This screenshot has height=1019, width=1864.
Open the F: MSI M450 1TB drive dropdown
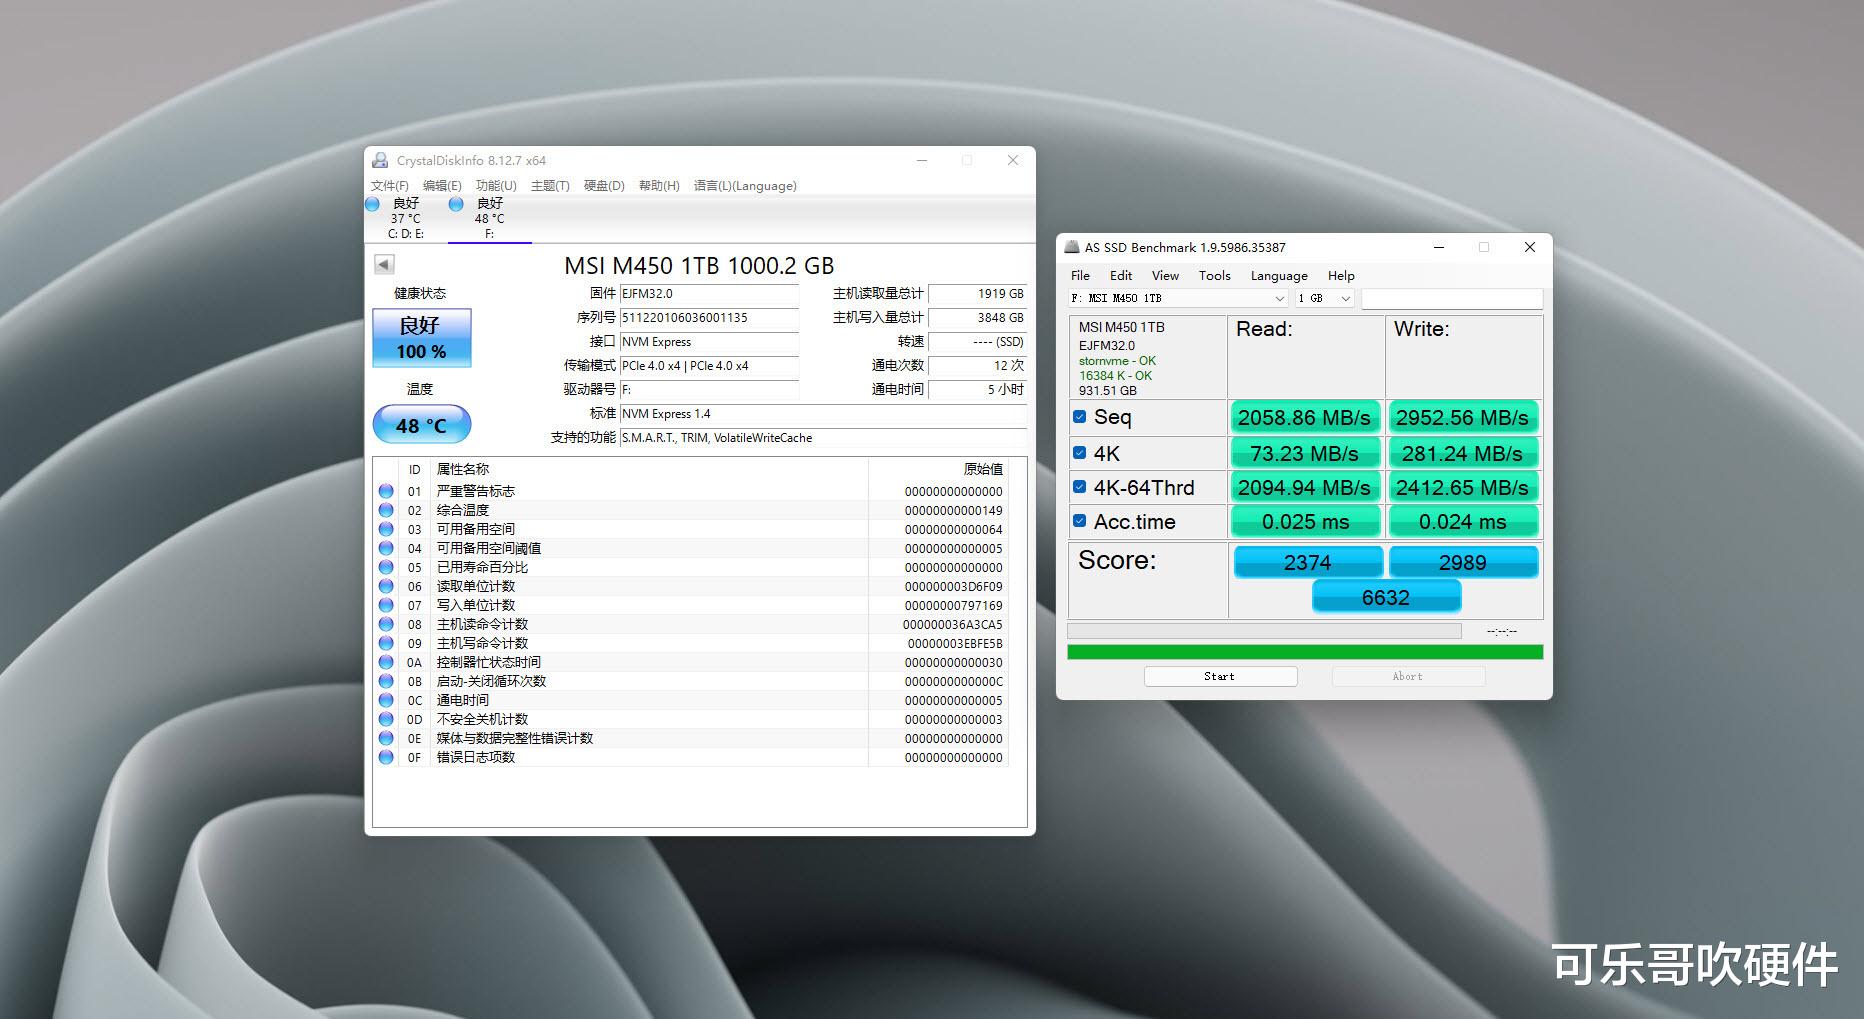coord(1177,298)
